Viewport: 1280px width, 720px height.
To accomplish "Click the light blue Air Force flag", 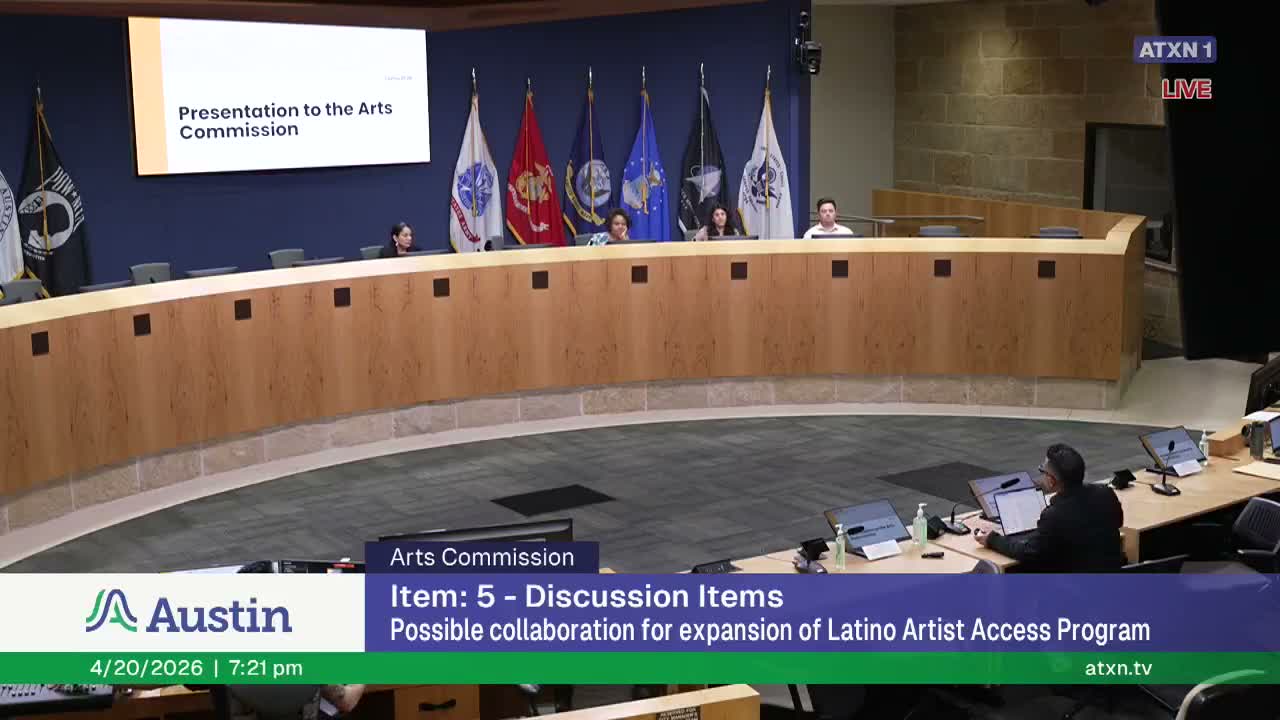I will pos(645,168).
